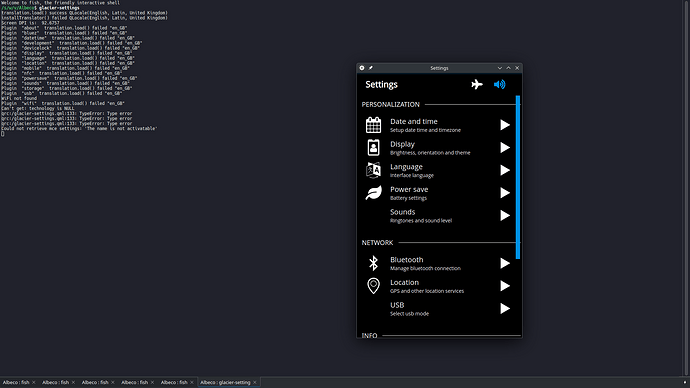Open Language settings via its arrow
The width and height of the screenshot is (690, 388).
pos(505,170)
